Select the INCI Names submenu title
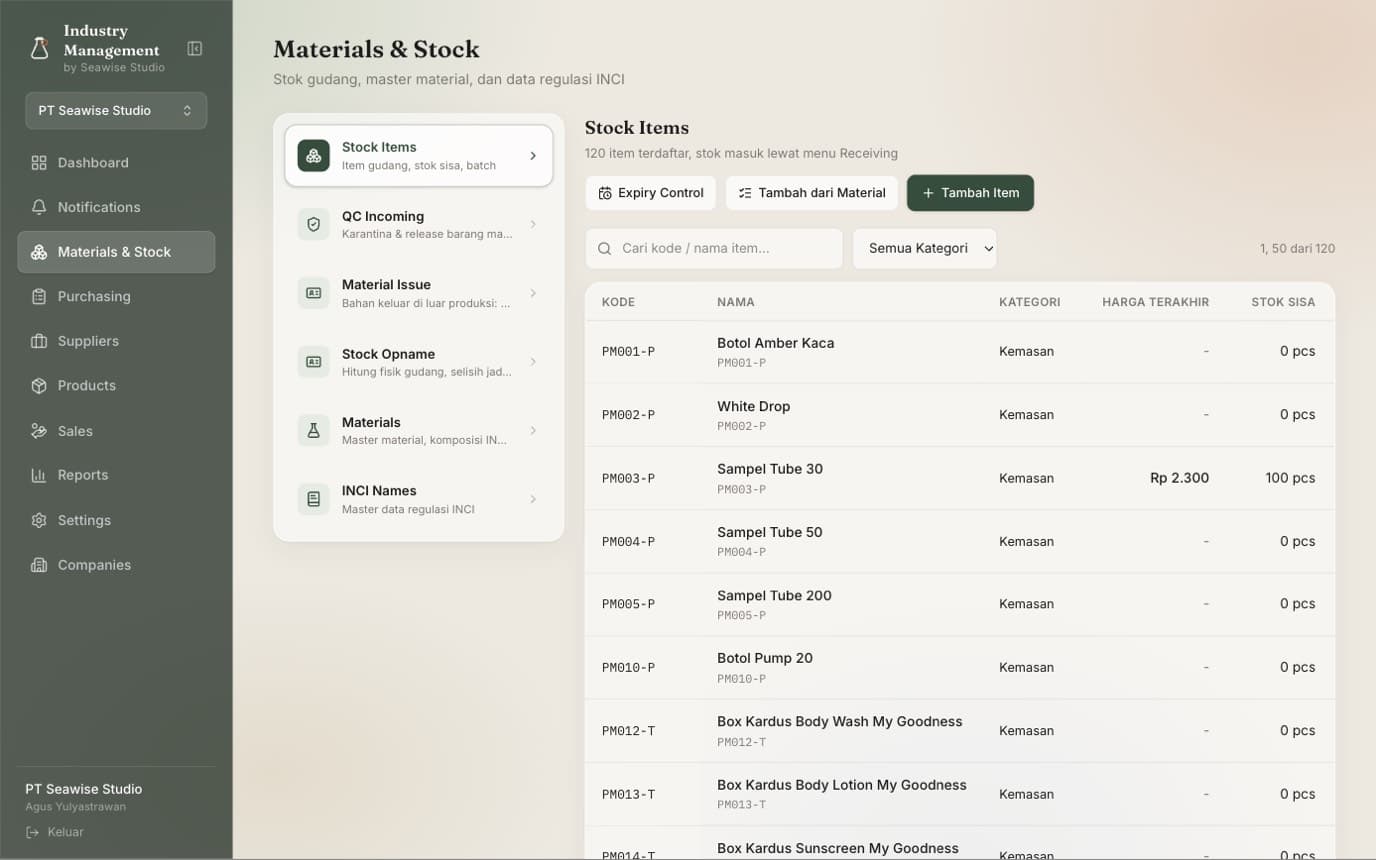The image size is (1376, 860). pyautogui.click(x=379, y=491)
